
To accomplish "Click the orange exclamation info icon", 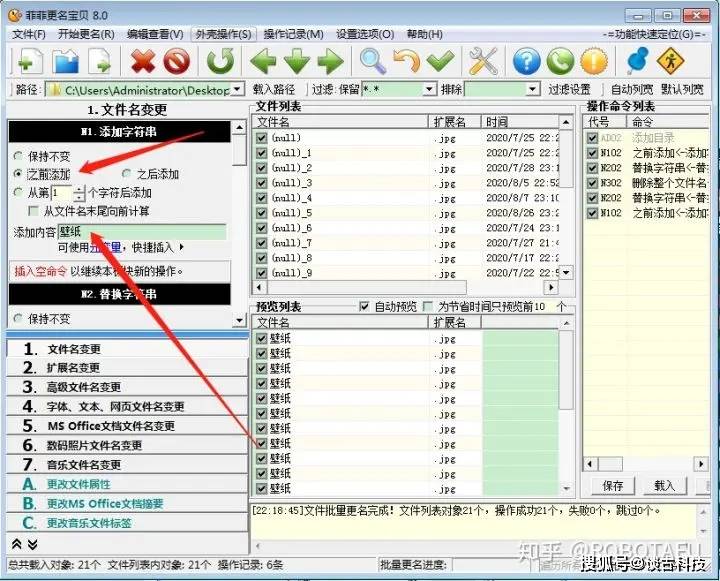I will tap(594, 61).
